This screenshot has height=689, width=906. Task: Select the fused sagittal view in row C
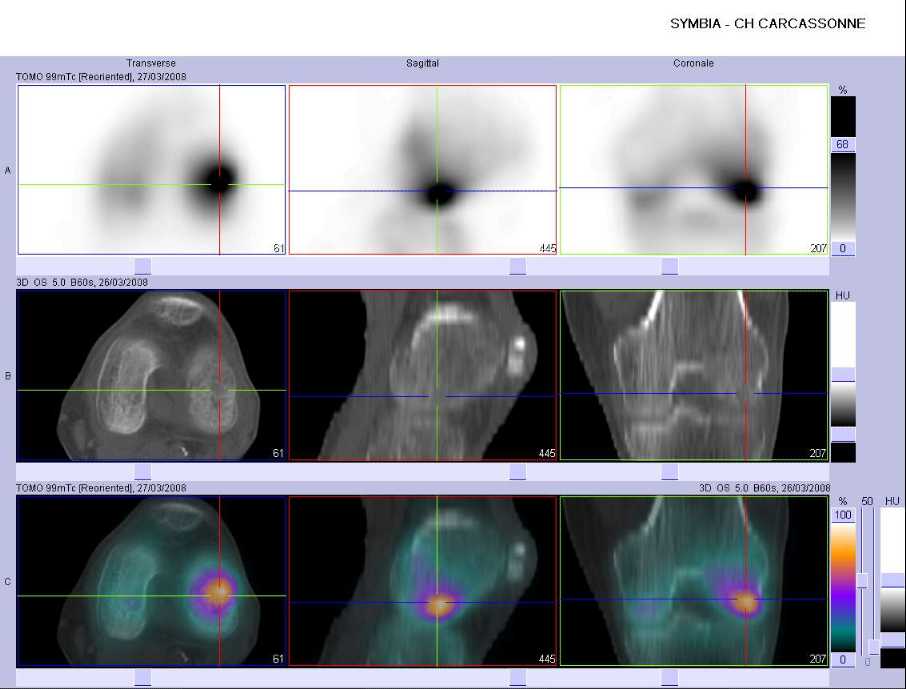[x=422, y=581]
